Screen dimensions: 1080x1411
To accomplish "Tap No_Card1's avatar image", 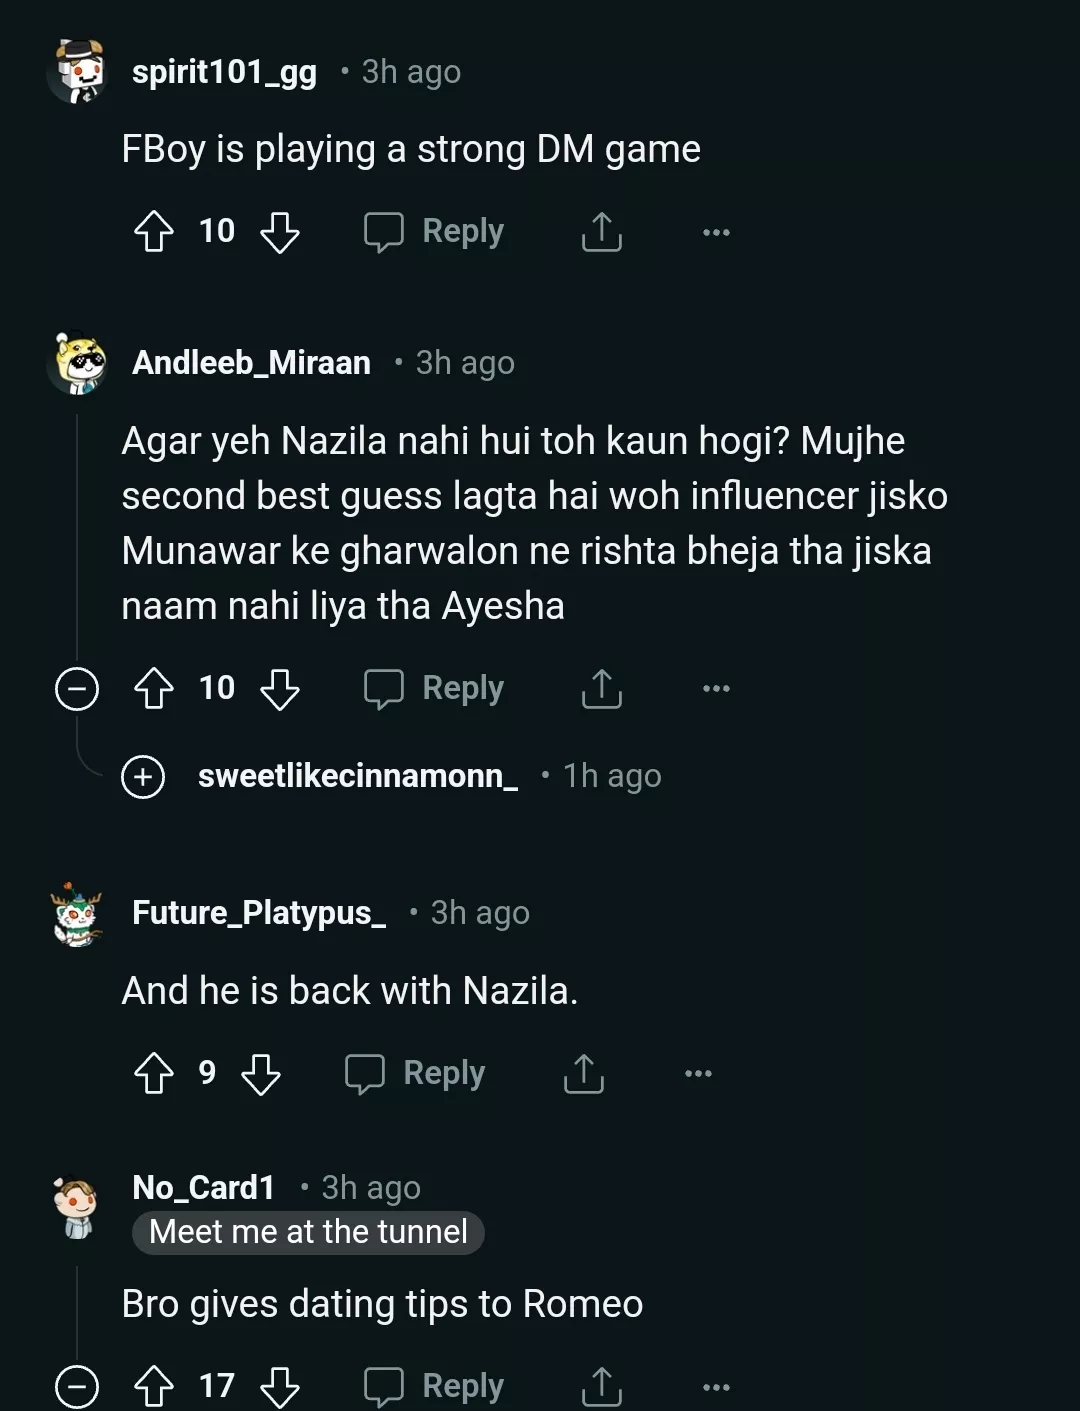I will 77,1207.
